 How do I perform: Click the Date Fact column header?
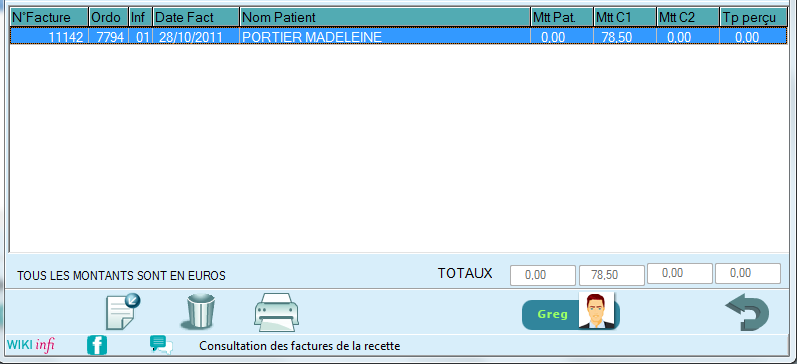tap(196, 17)
